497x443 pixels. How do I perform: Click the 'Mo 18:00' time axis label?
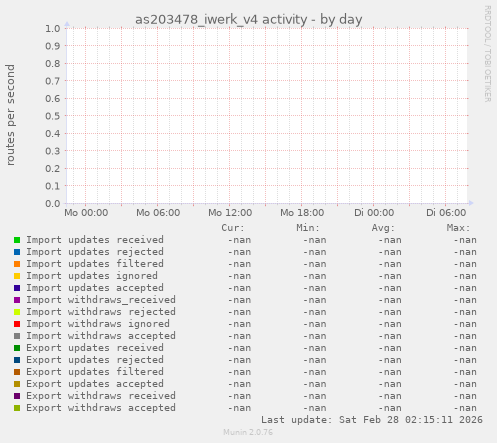(302, 213)
